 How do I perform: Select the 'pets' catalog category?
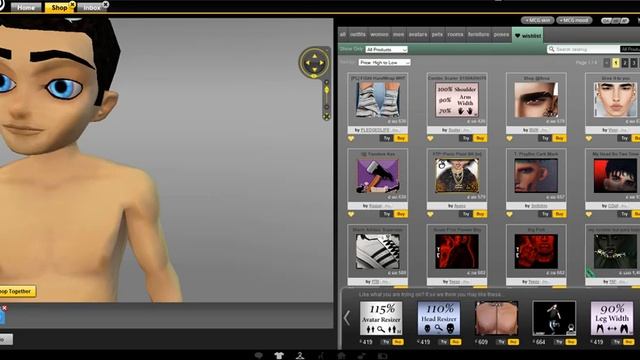click(437, 35)
